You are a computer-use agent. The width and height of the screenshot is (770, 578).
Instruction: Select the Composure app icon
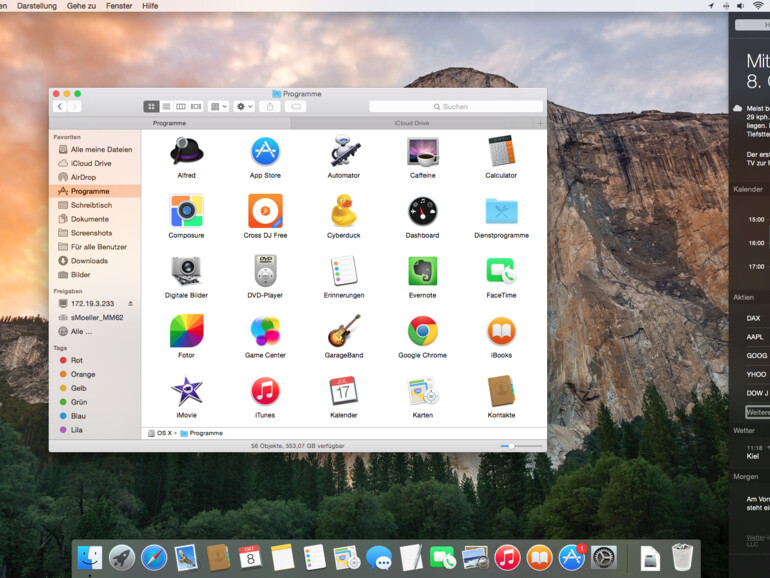tap(187, 211)
